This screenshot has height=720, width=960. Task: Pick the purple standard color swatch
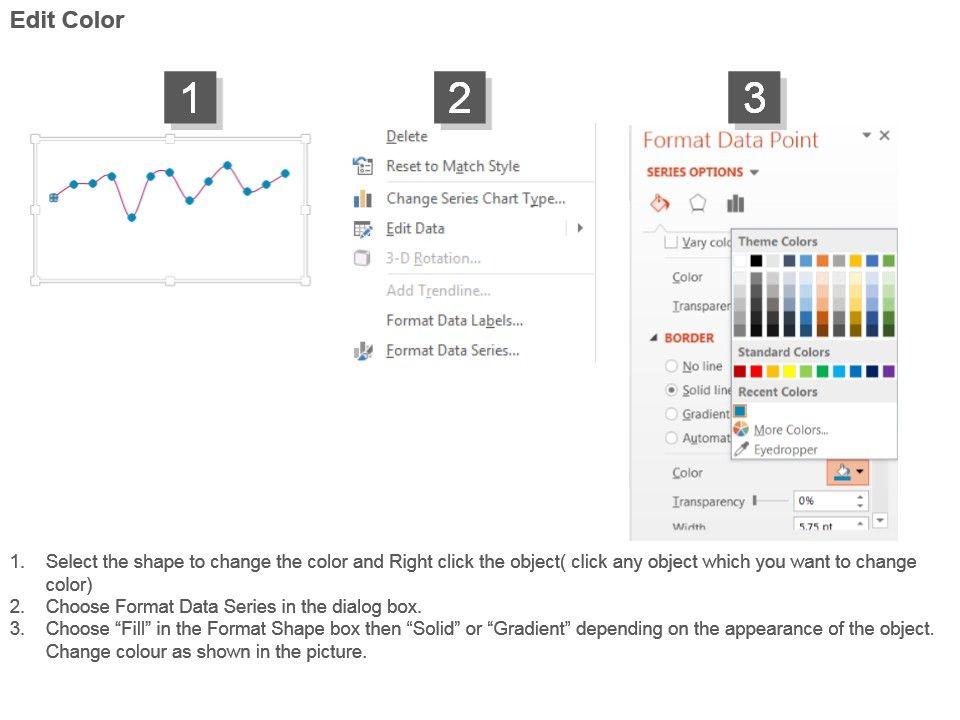click(888, 371)
